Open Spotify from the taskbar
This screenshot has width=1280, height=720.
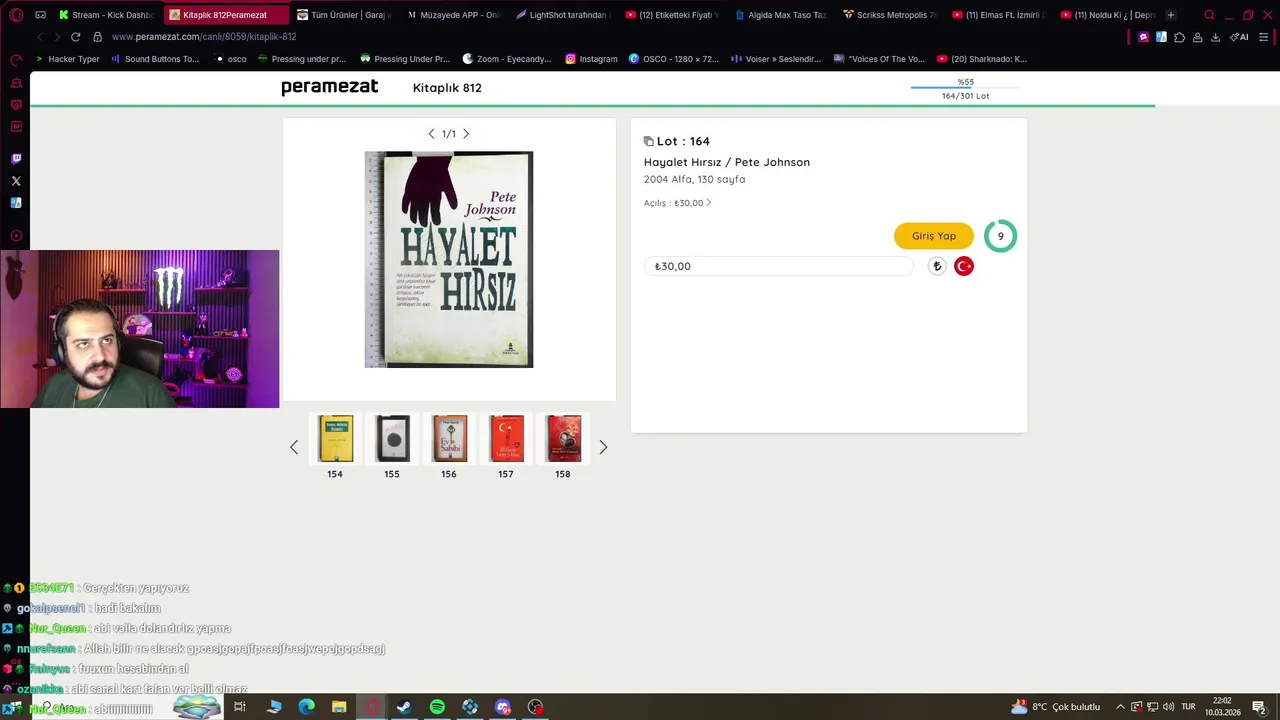pyautogui.click(x=437, y=707)
